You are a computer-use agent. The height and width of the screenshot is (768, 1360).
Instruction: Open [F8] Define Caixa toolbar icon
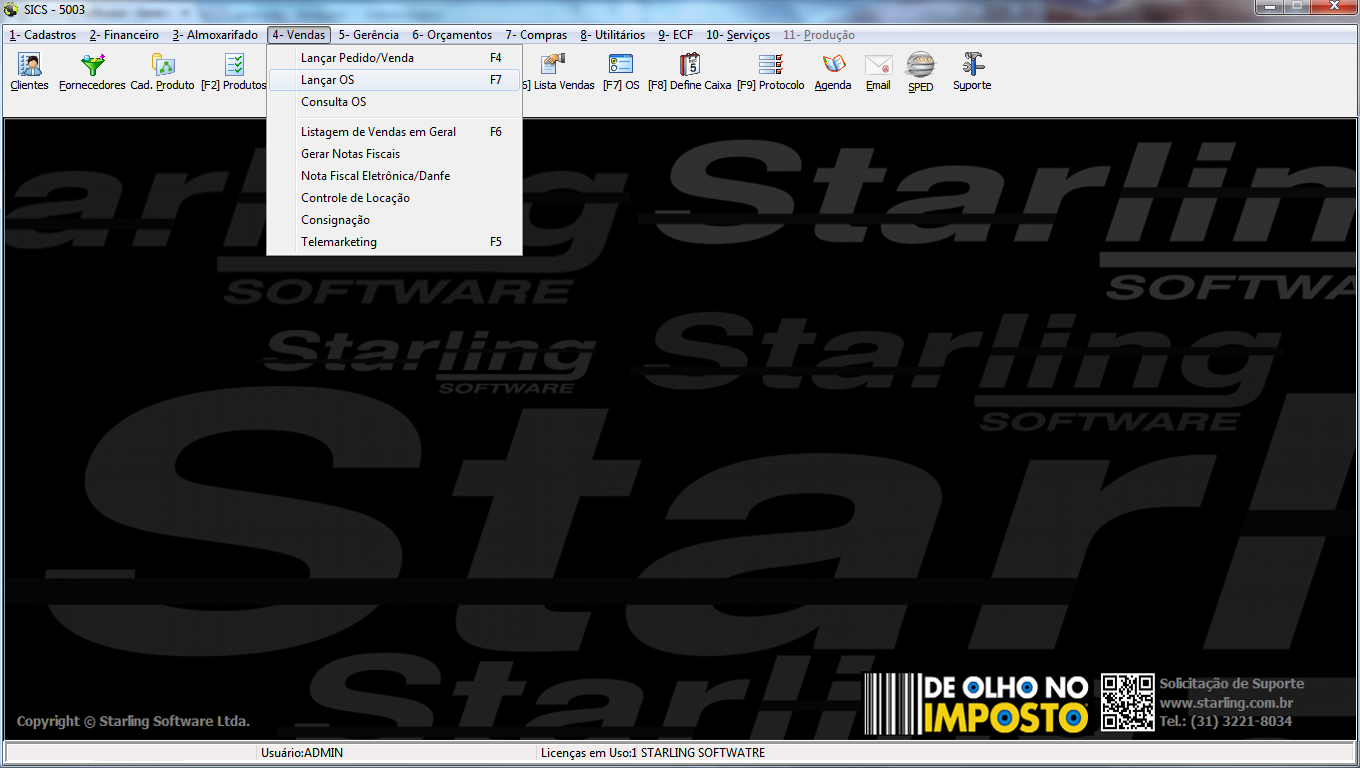690,73
